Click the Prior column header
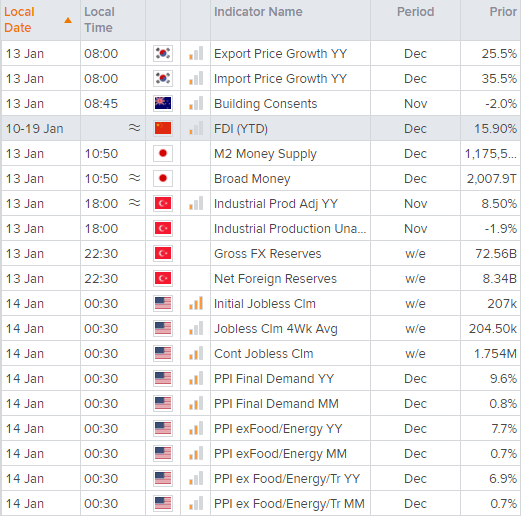 503,12
